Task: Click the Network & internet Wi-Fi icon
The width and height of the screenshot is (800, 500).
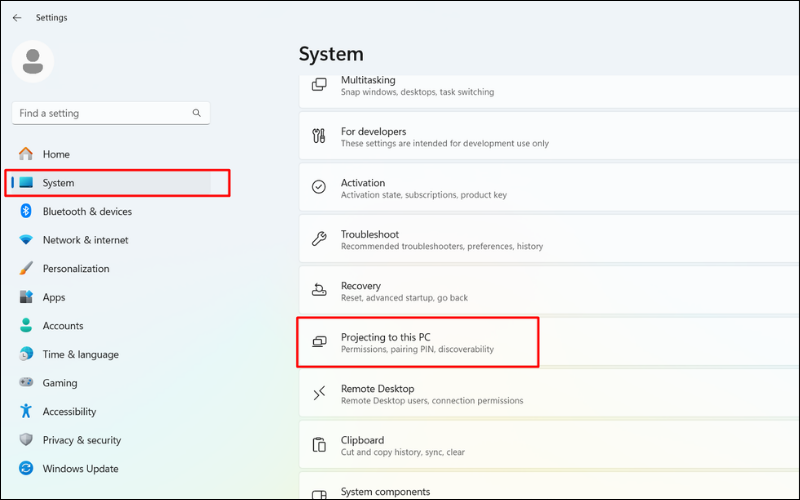Action: (x=26, y=240)
